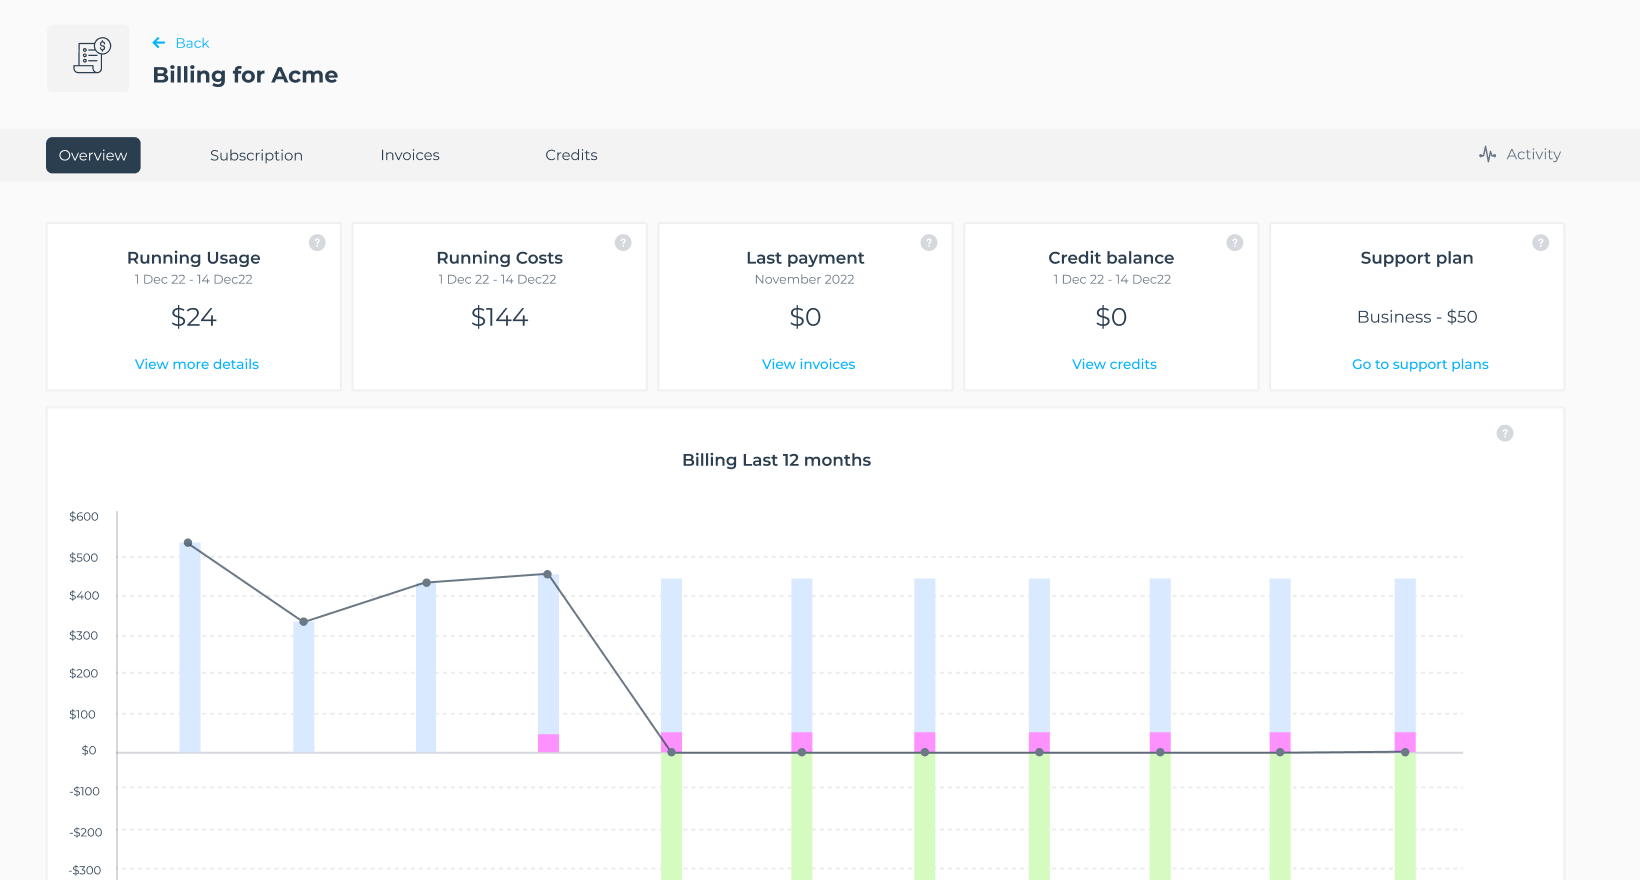Click the last green bar in the chart
This screenshot has width=1640, height=880.
[1405, 815]
